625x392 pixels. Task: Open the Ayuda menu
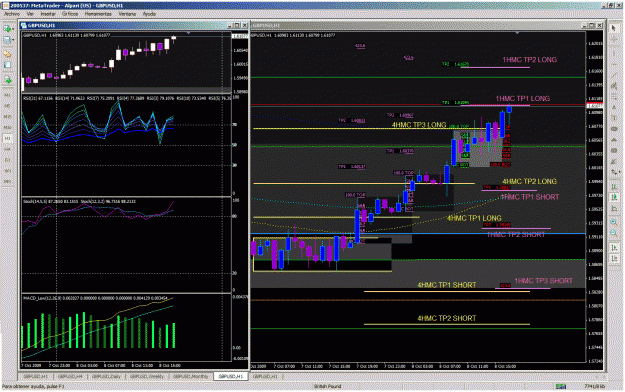tap(149, 14)
